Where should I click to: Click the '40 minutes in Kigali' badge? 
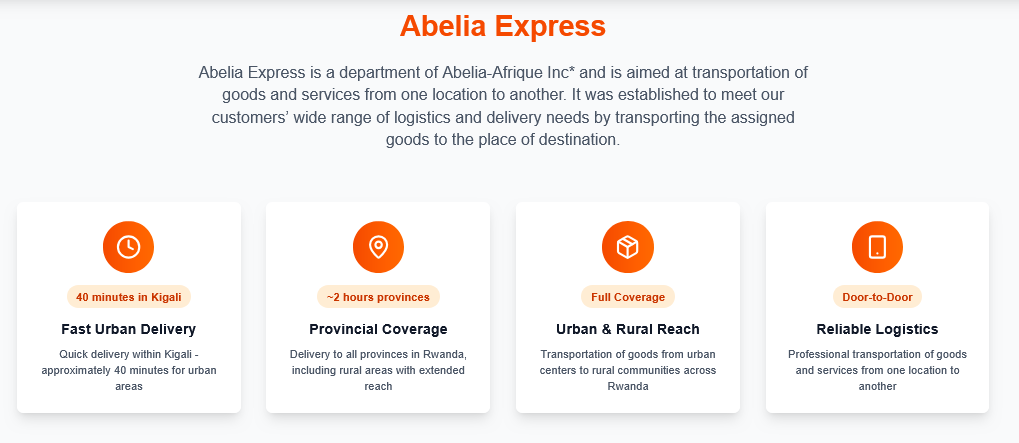click(128, 297)
